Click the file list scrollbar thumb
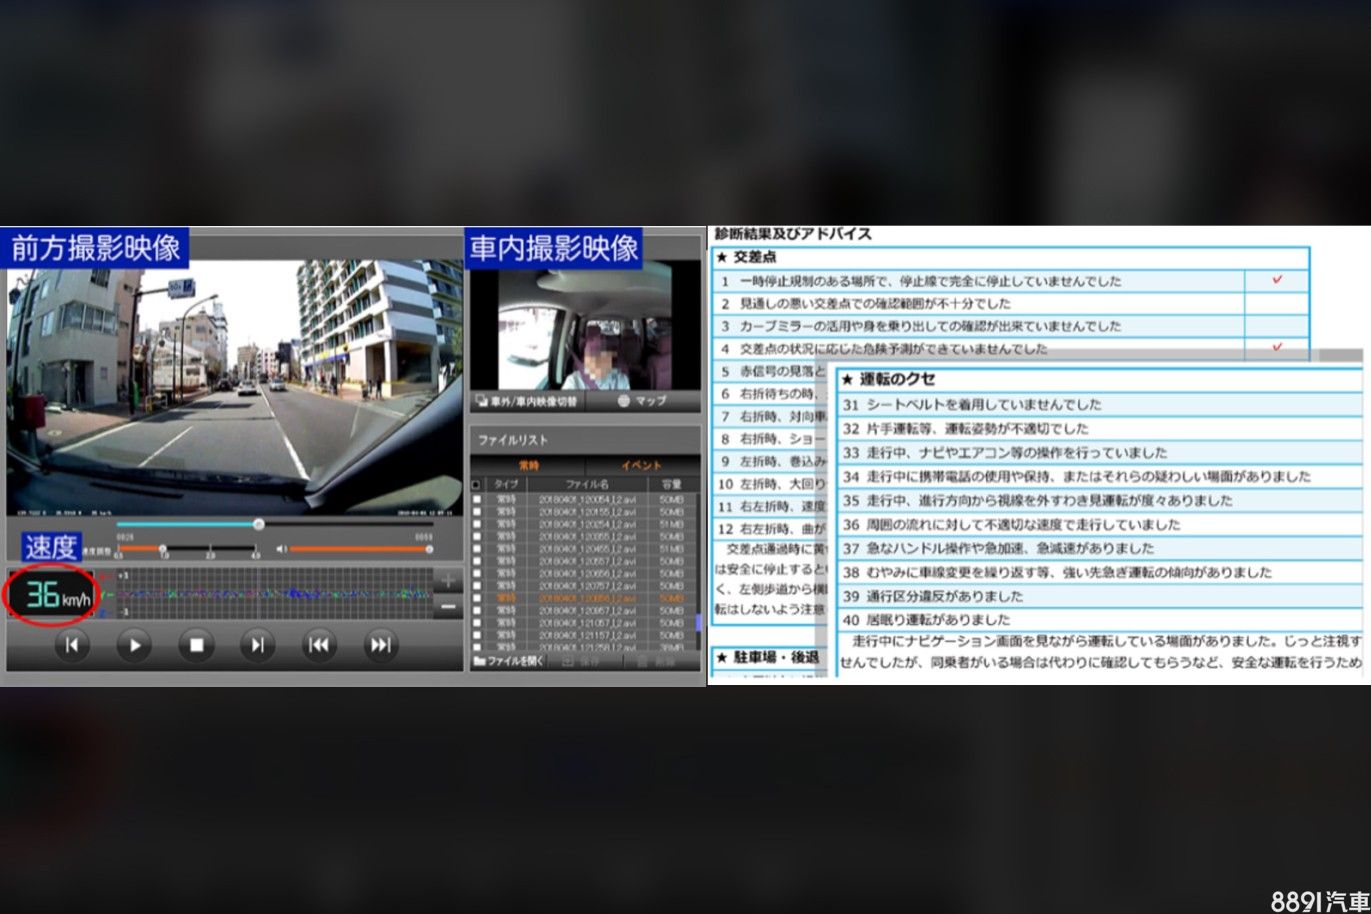Viewport: 1371px width, 914px height. point(698,622)
